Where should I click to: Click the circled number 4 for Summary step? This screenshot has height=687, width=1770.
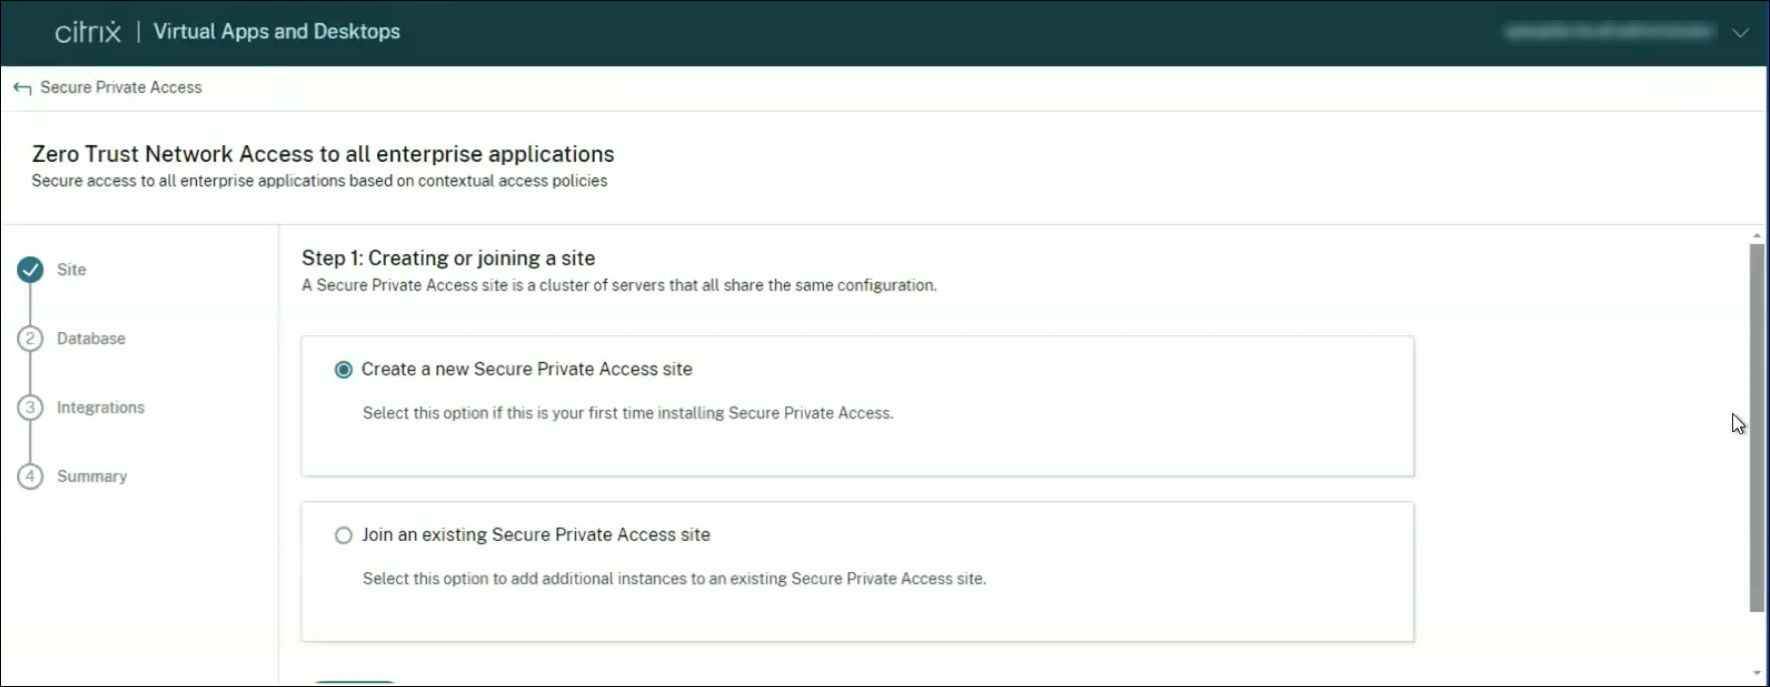pyautogui.click(x=31, y=476)
